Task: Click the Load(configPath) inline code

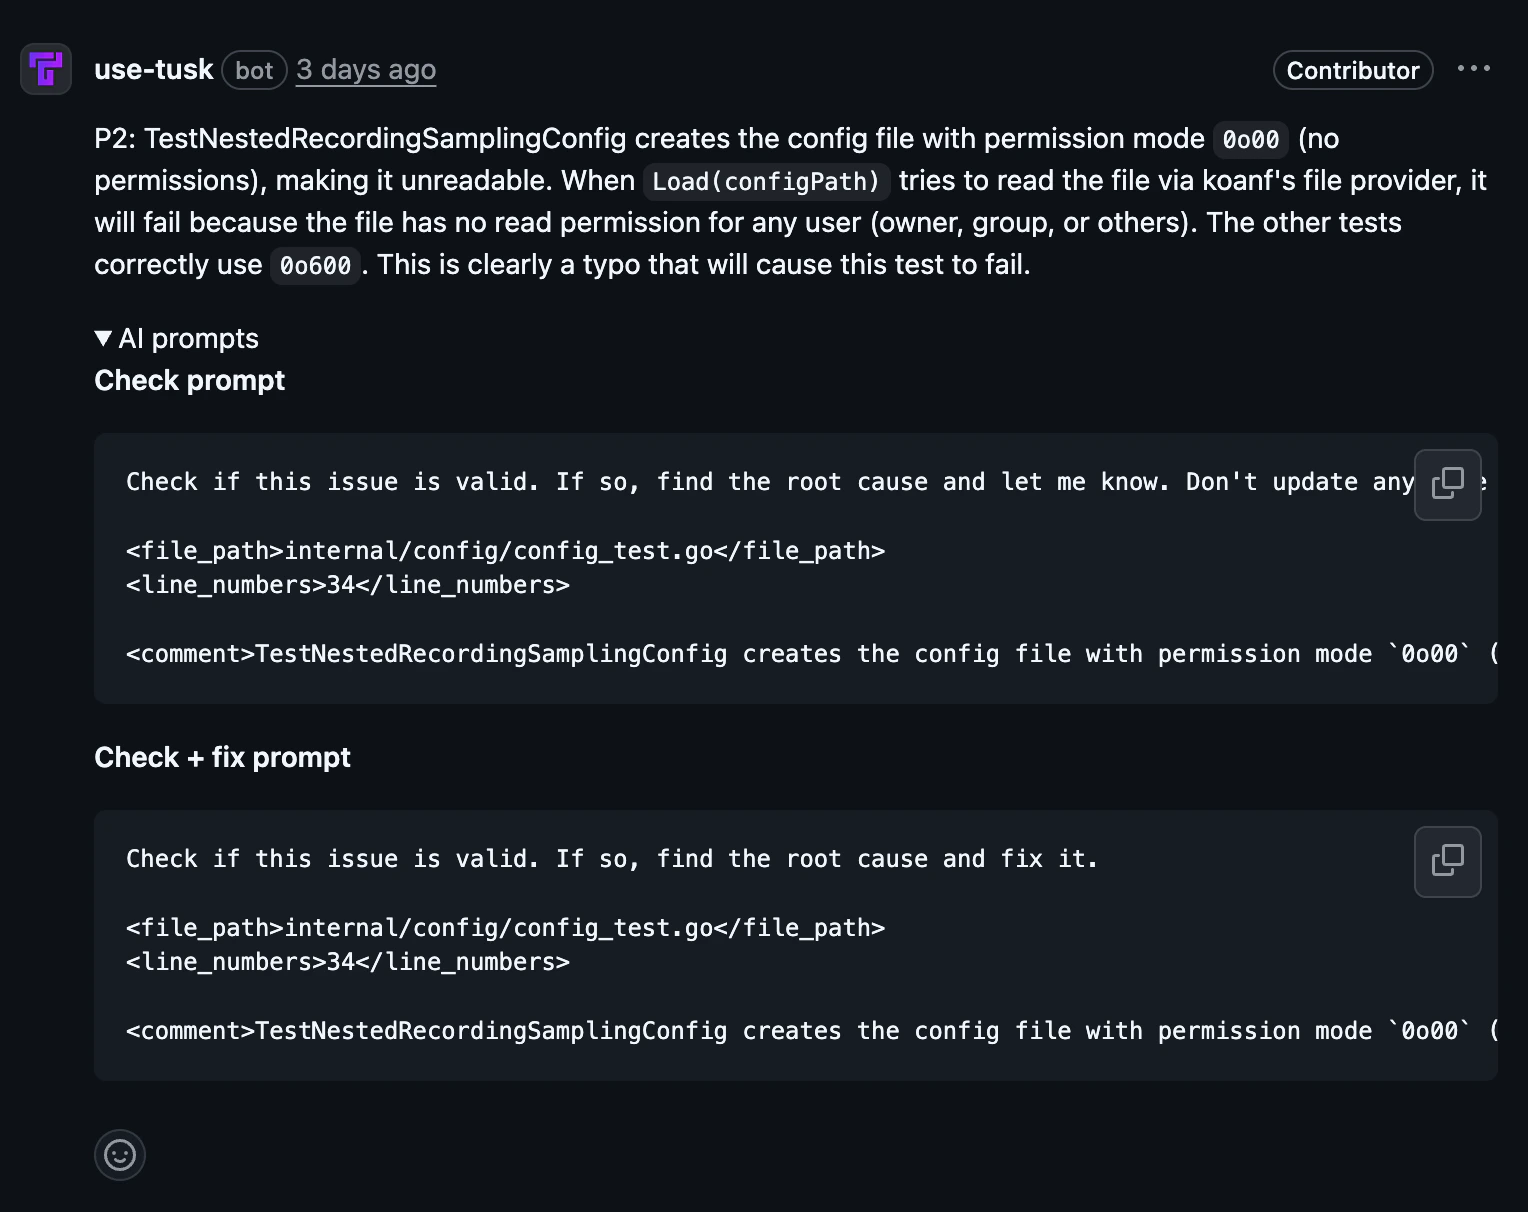Action: [766, 181]
